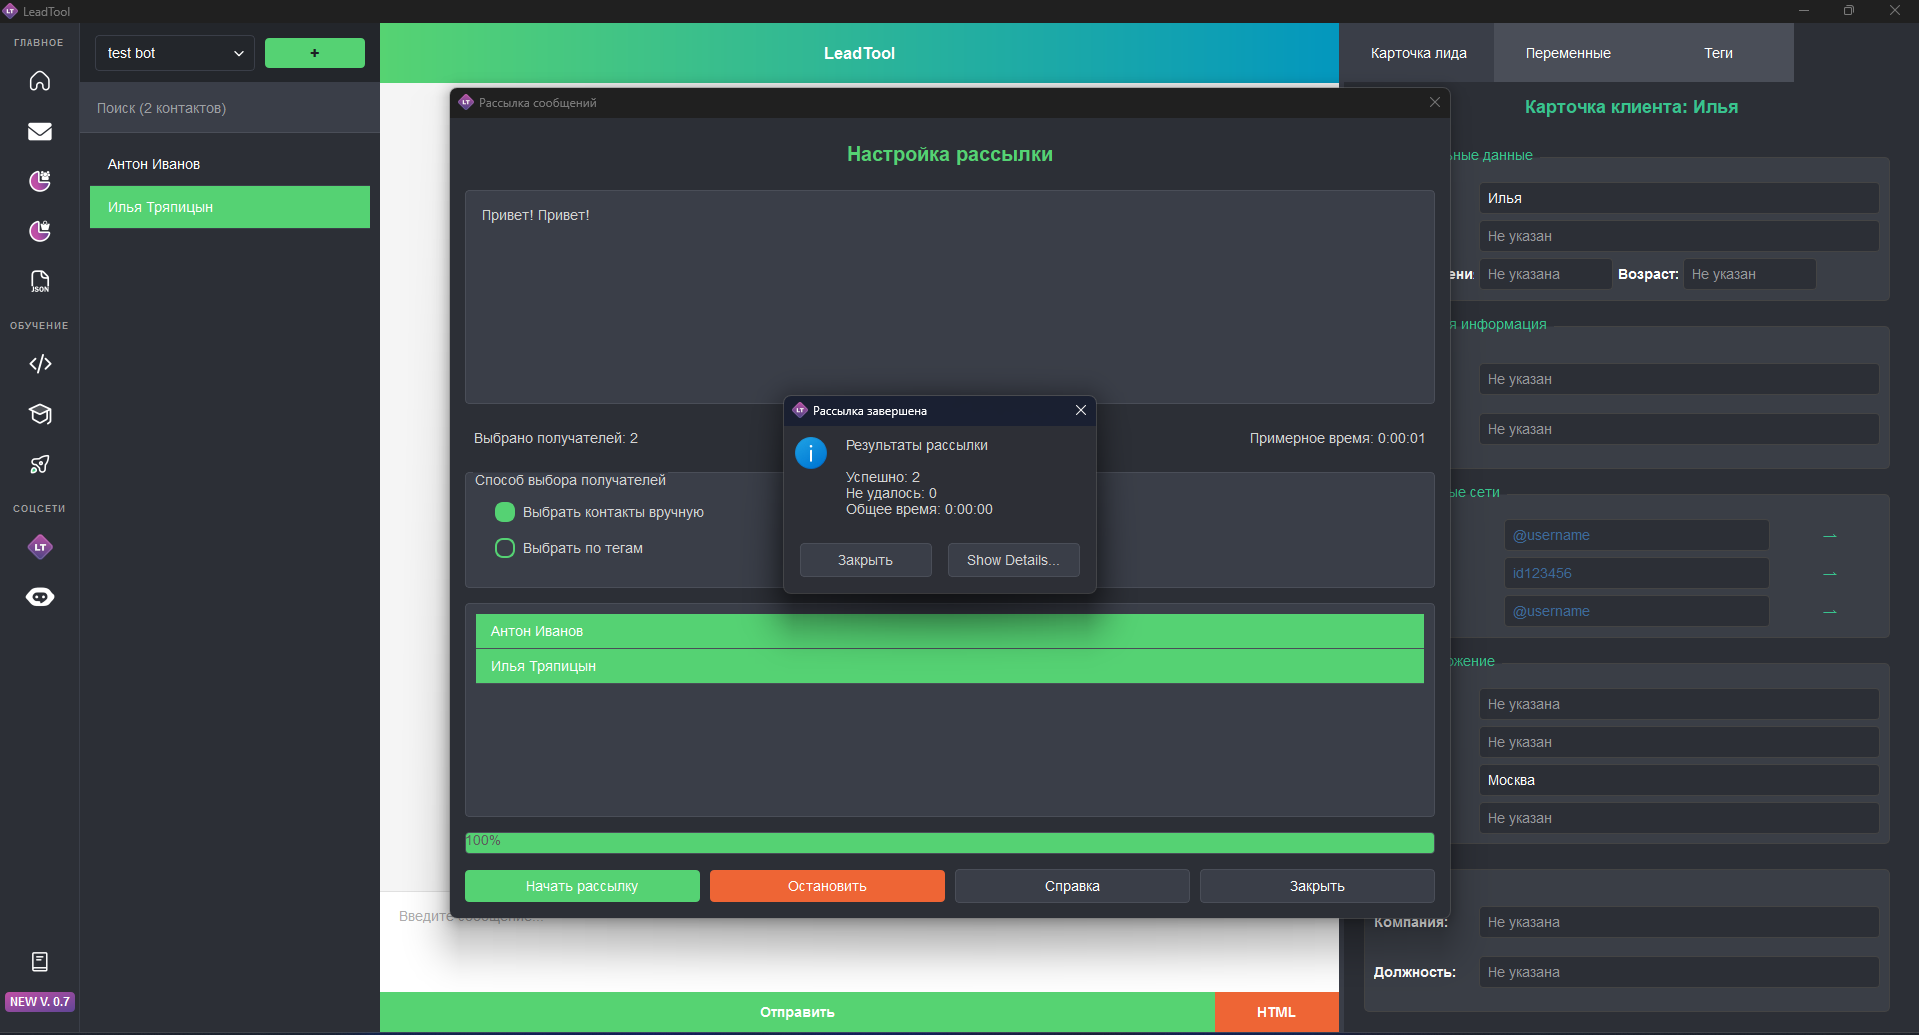Open the mail envelope icon in sidebar
Viewport: 1919px width, 1035px height.
pyautogui.click(x=40, y=131)
